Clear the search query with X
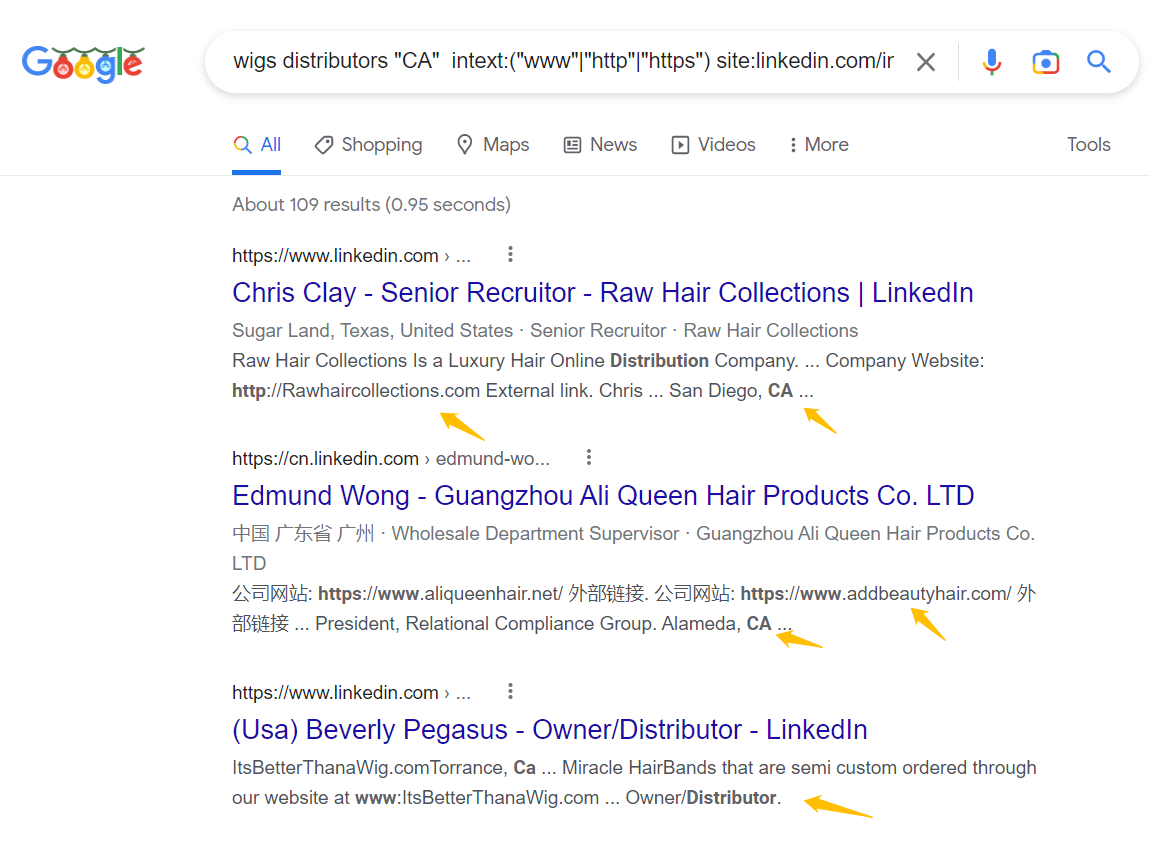 [926, 62]
